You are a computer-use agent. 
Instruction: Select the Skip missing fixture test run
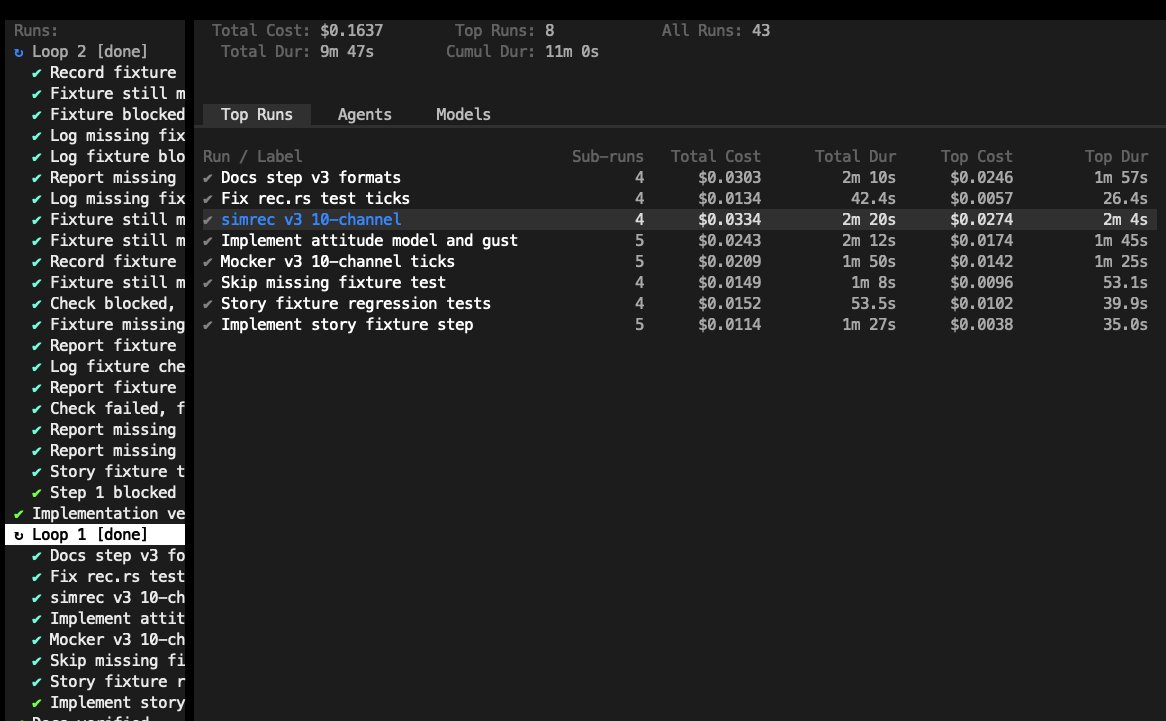(333, 282)
